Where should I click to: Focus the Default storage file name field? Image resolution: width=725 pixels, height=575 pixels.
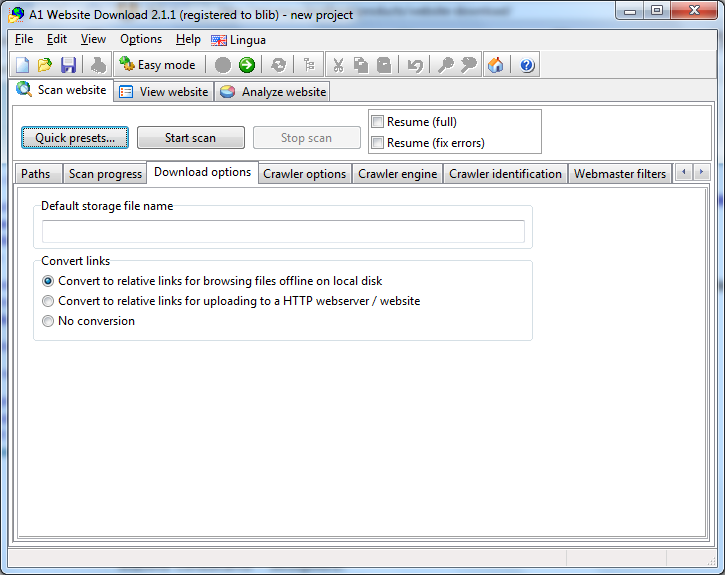click(283, 231)
